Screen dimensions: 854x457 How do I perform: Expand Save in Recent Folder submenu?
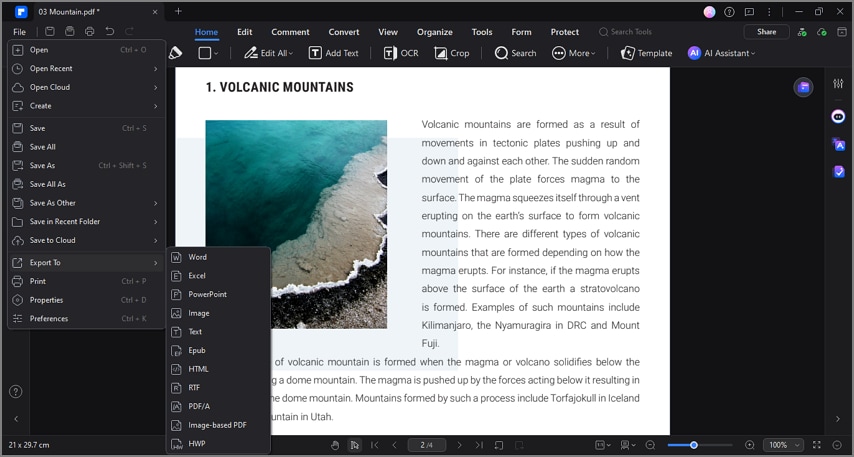[x=86, y=221]
